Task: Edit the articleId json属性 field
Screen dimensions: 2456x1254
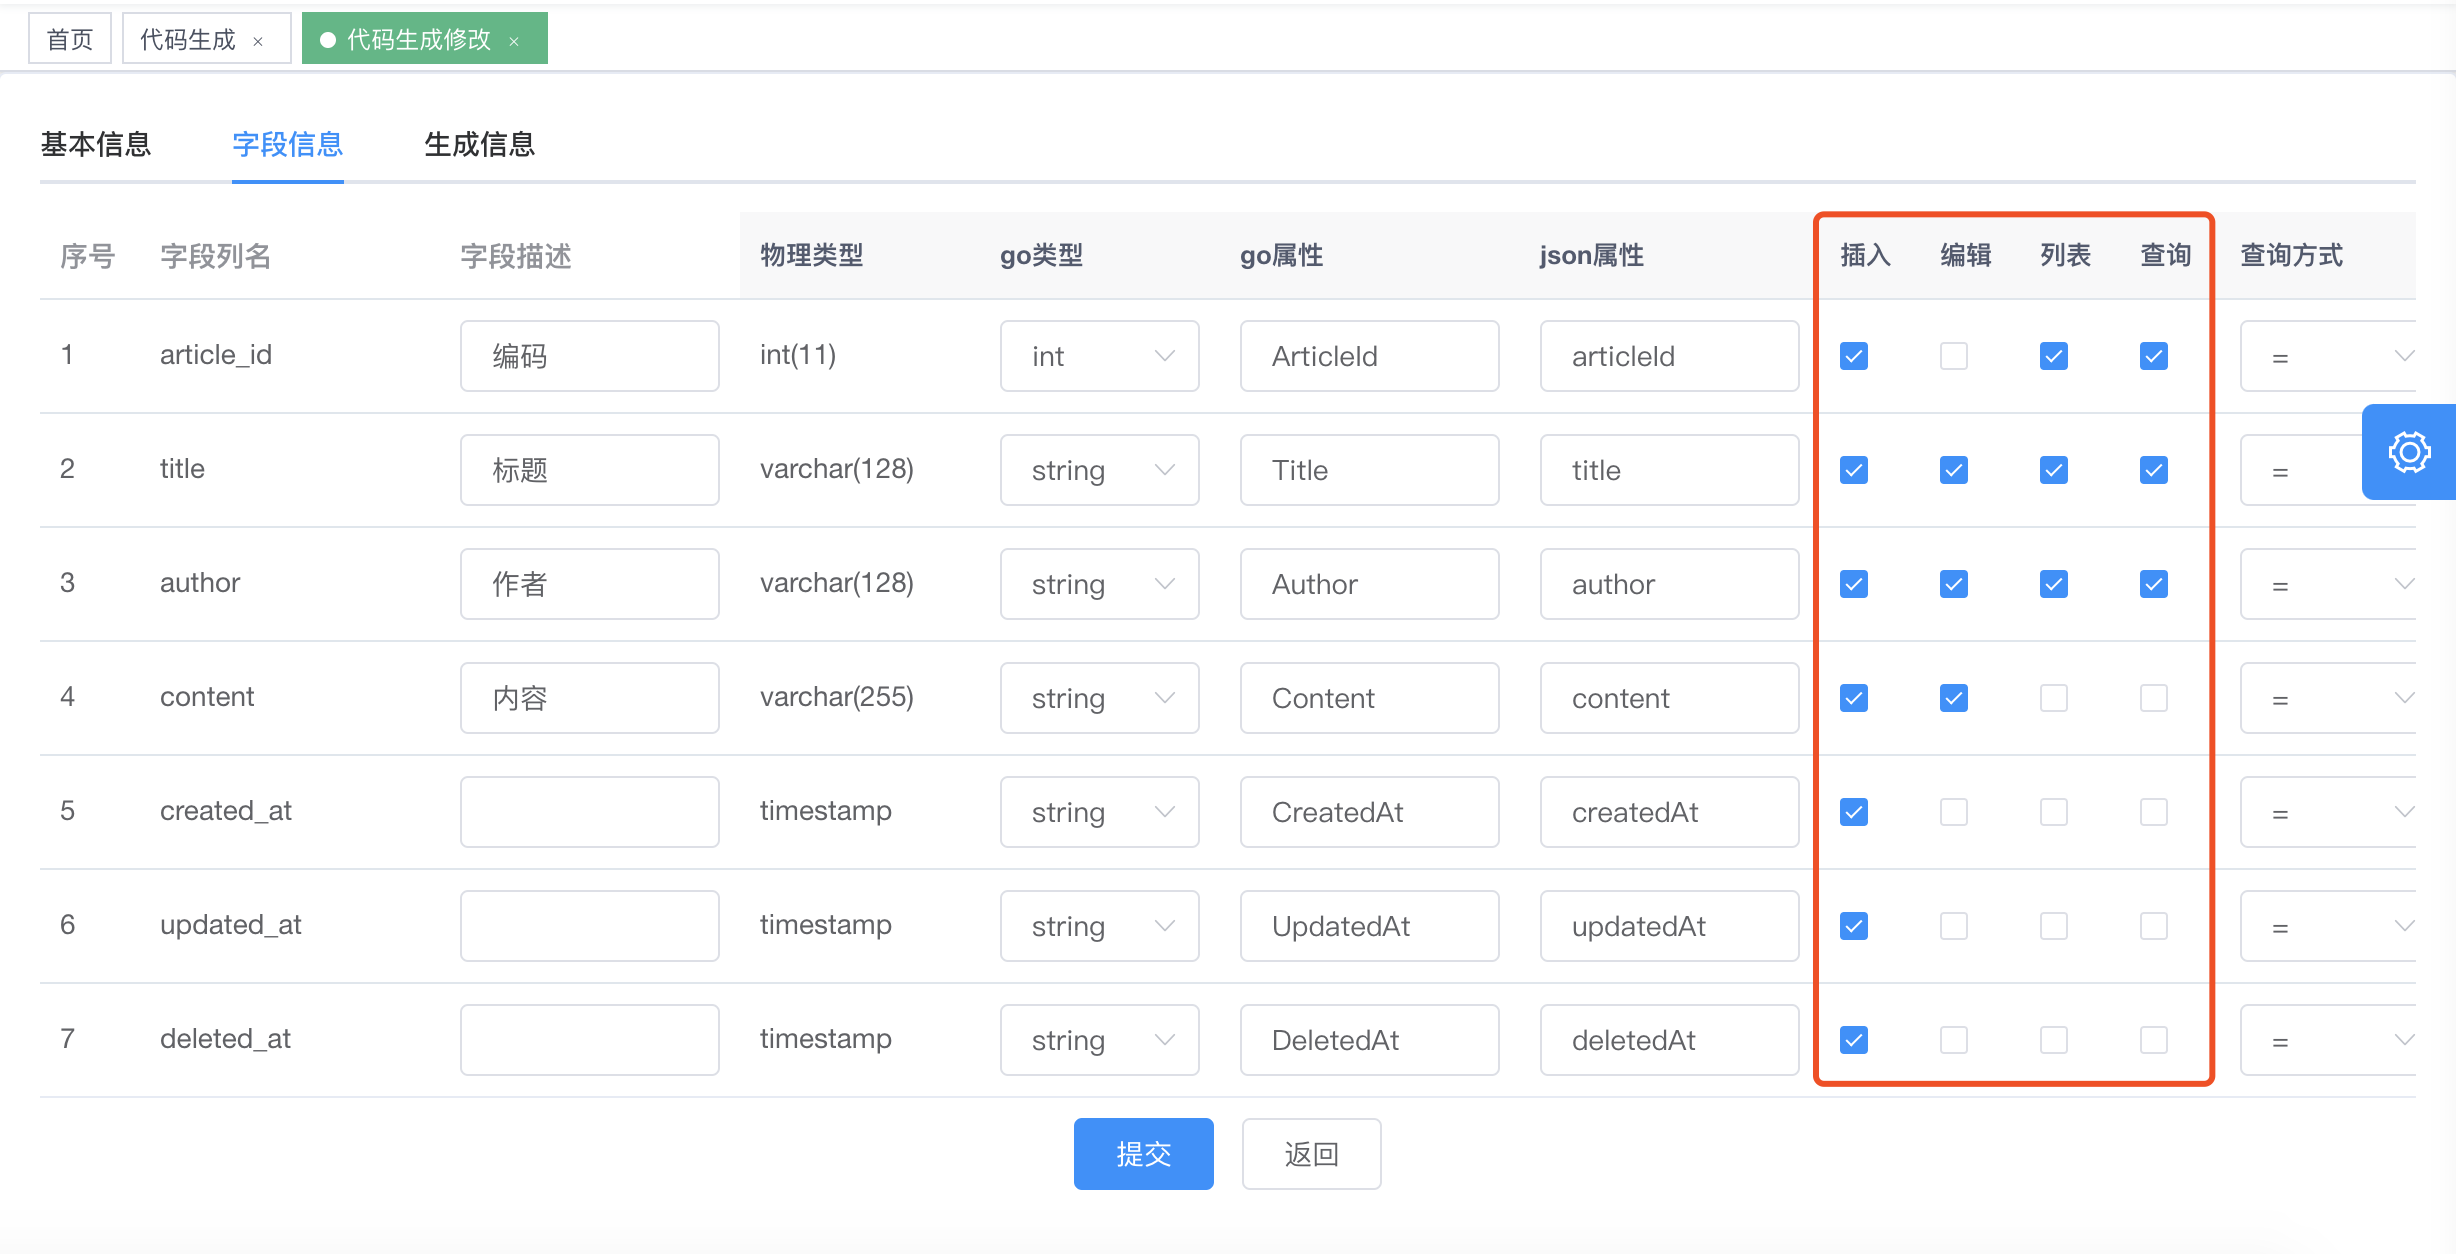Action: coord(1670,356)
